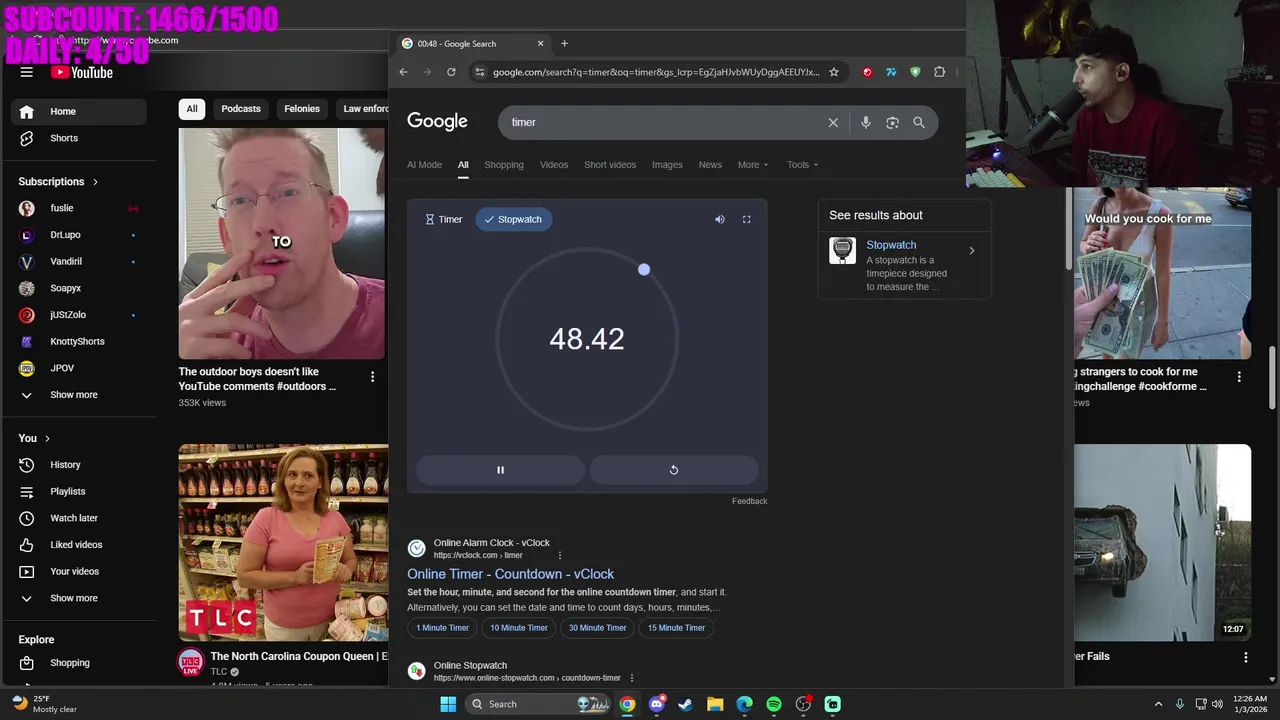Expand the Subscriptions section chevron

[96, 182]
